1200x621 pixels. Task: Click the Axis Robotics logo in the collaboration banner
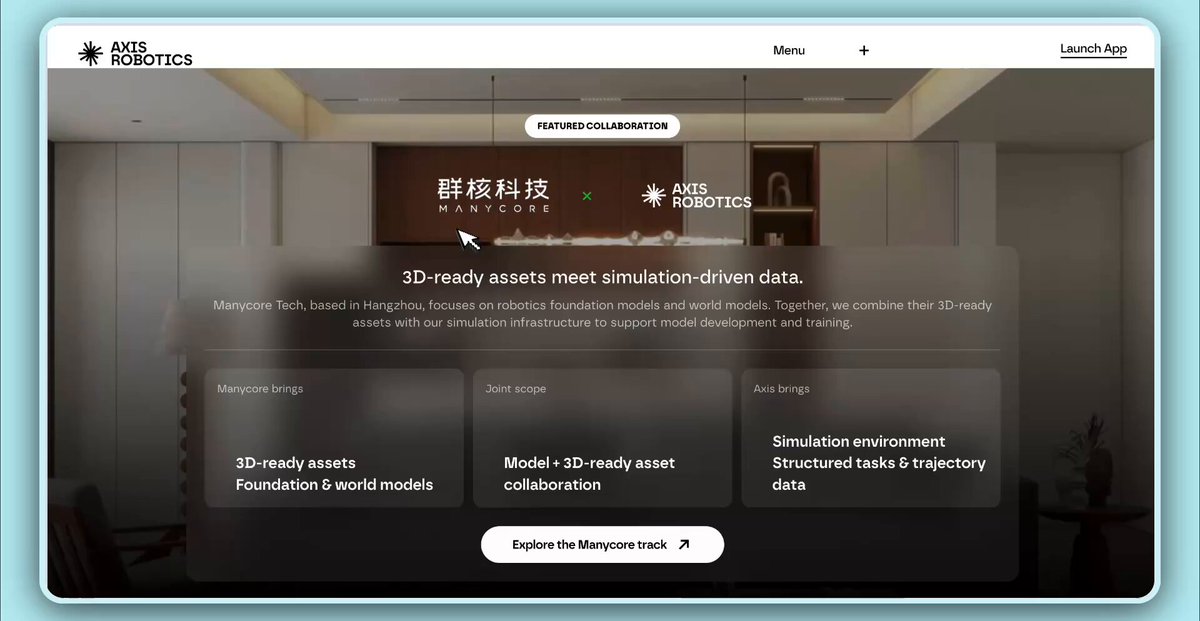coord(696,196)
